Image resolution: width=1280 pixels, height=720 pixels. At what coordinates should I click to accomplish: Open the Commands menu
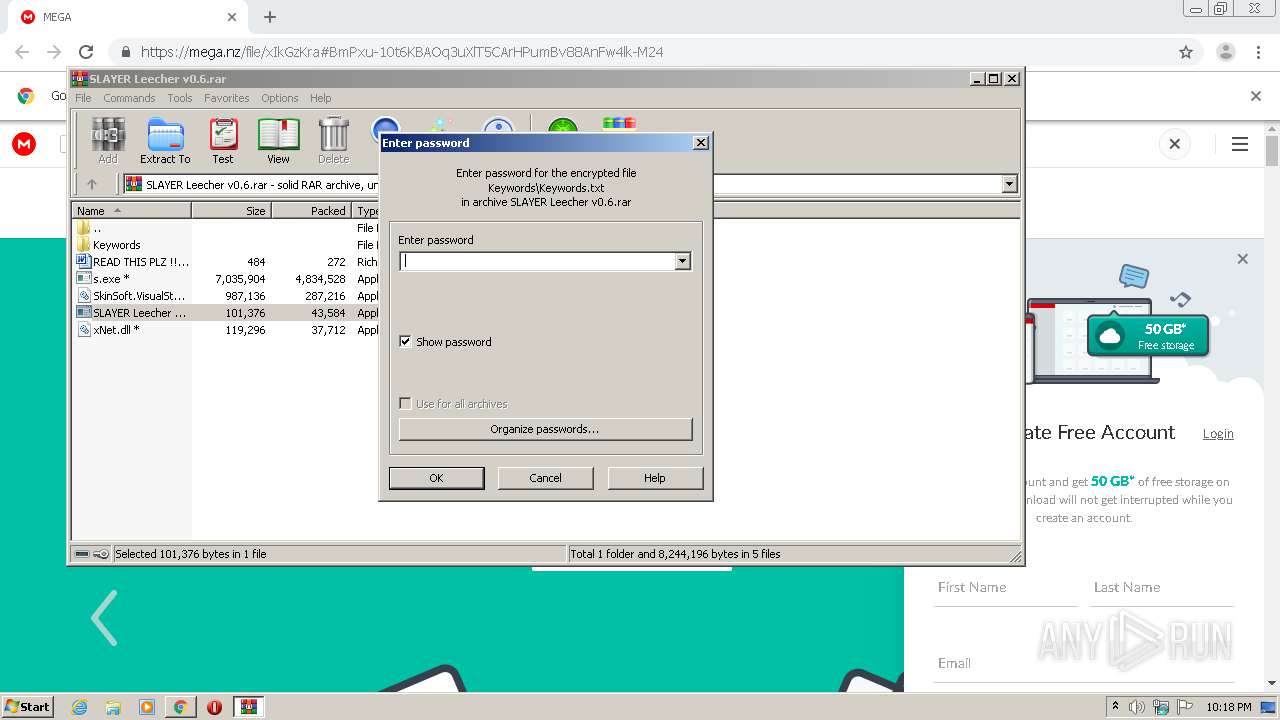click(129, 98)
